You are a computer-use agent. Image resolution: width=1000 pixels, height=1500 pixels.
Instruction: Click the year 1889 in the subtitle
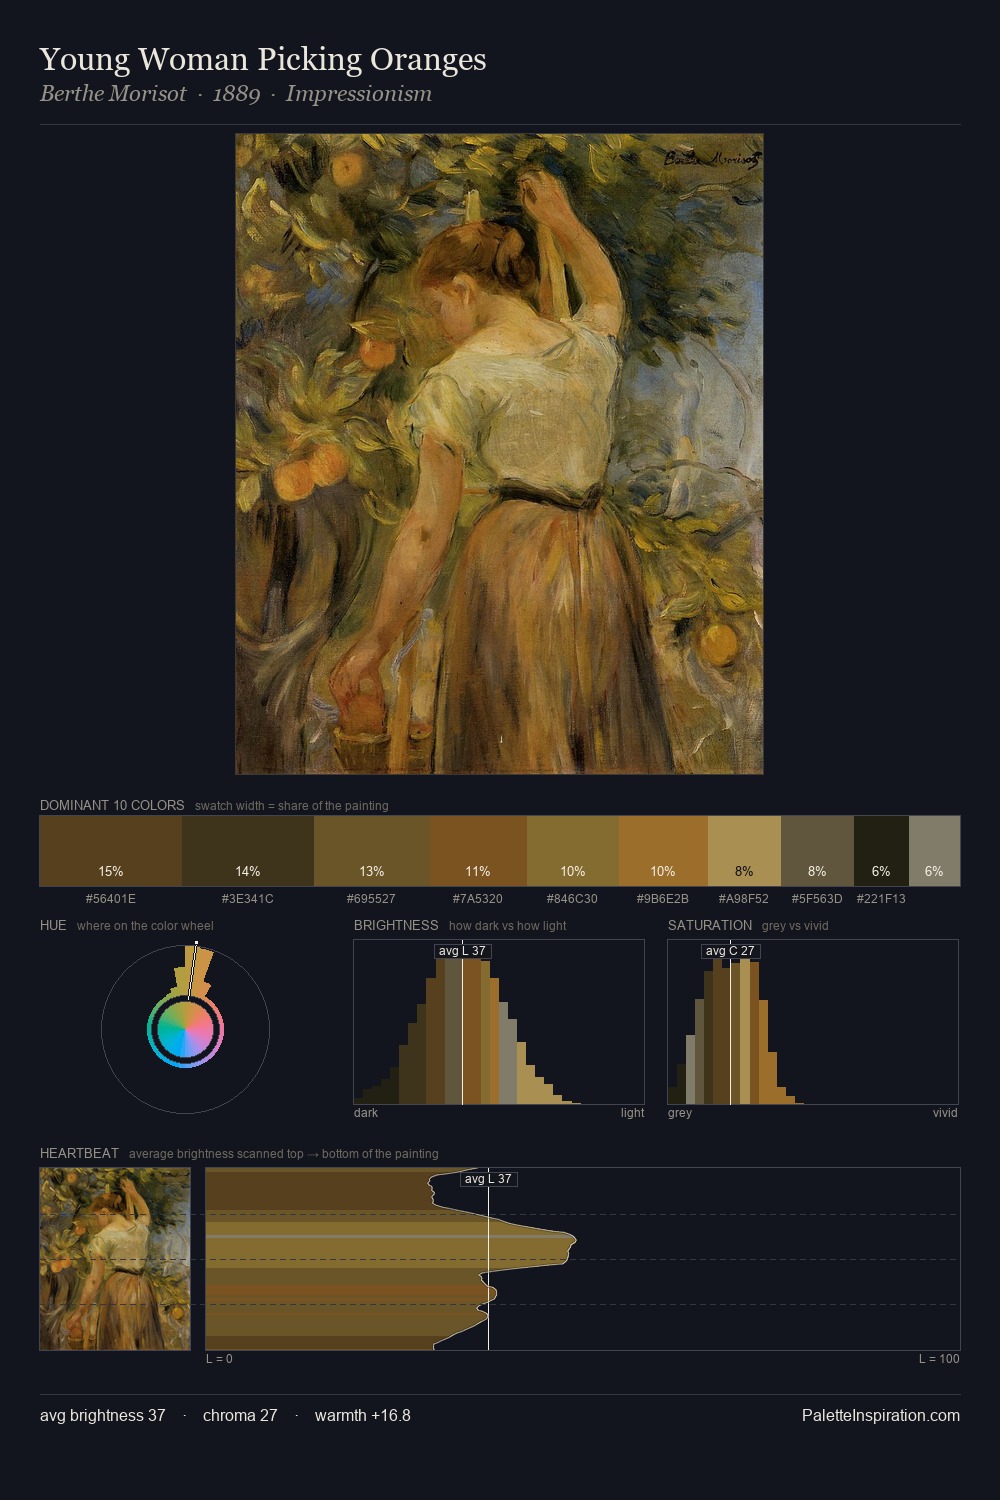[236, 94]
